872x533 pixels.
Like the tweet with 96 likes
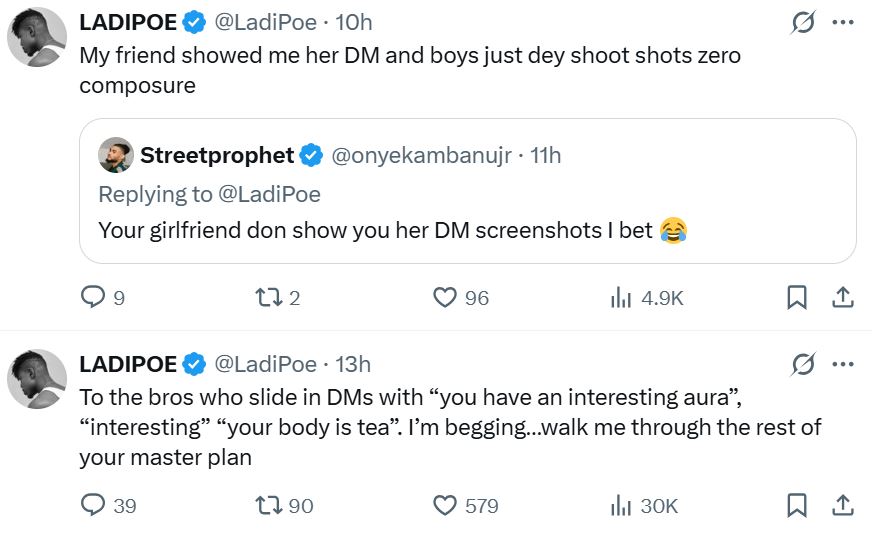click(x=445, y=297)
